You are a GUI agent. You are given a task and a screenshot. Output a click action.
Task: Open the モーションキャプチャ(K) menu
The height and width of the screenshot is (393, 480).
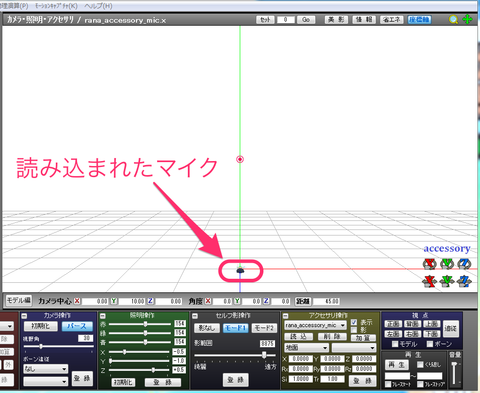click(56, 6)
